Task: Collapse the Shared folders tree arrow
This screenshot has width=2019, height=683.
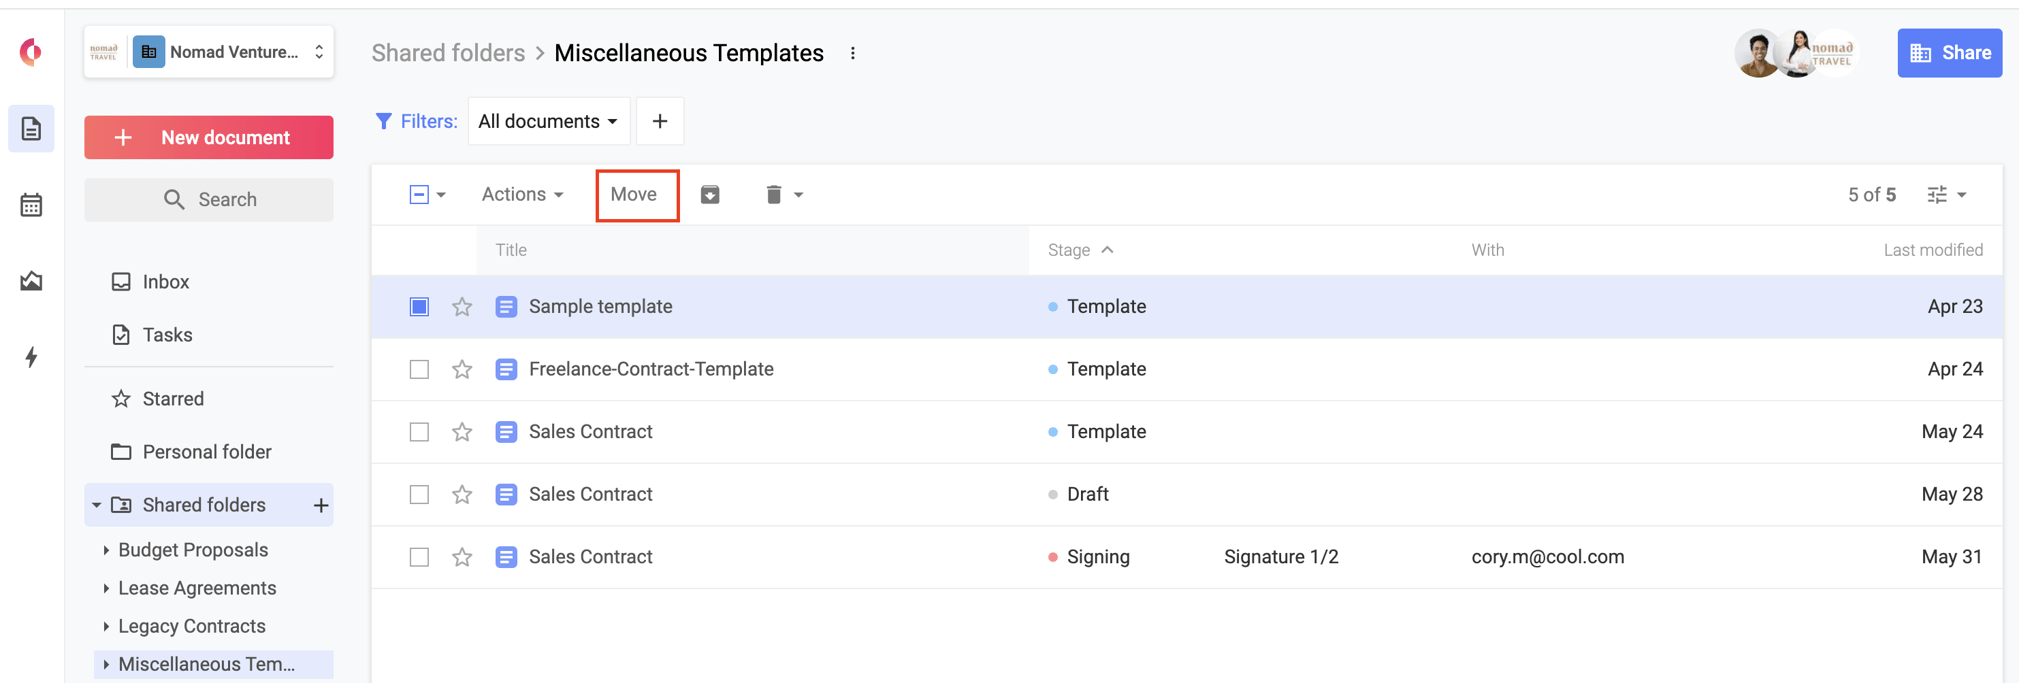Action: pos(97,506)
